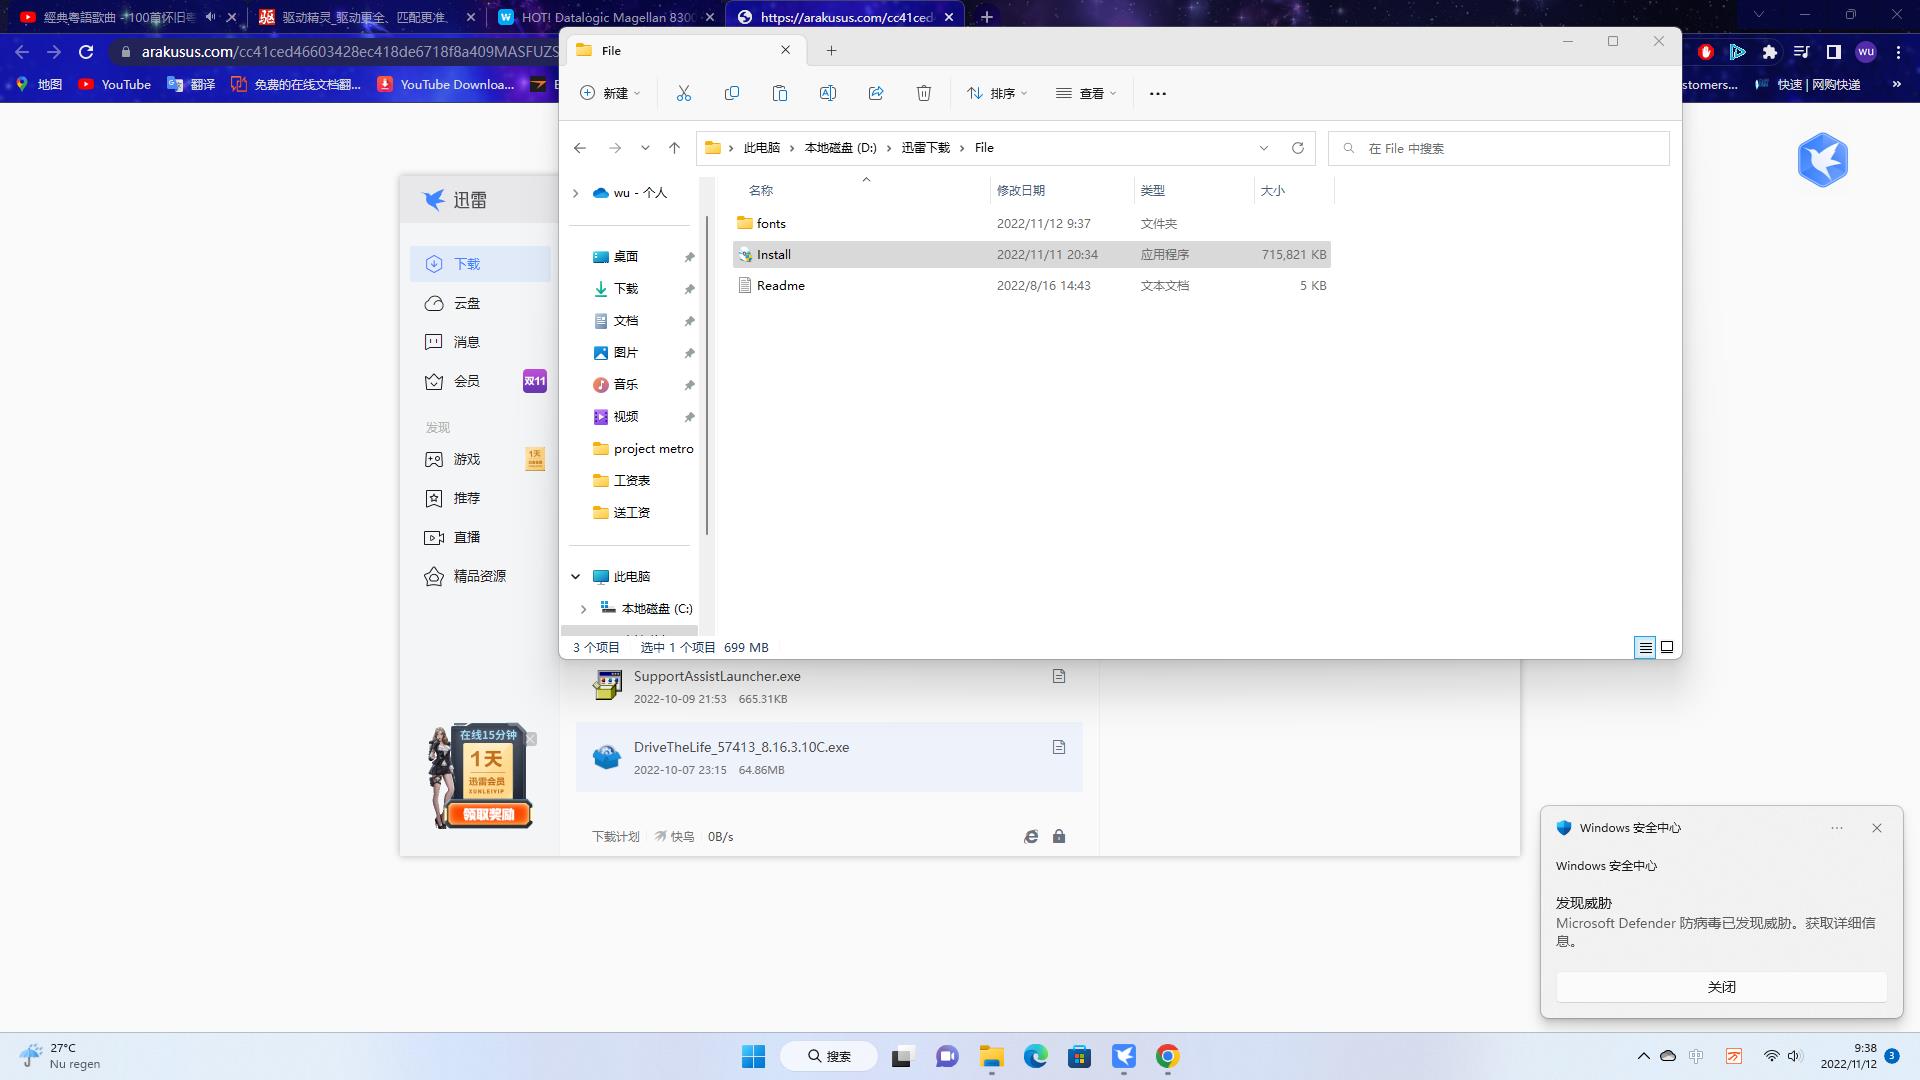Click the search box 在 File 中搜索
This screenshot has width=1920, height=1080.
pos(1500,148)
